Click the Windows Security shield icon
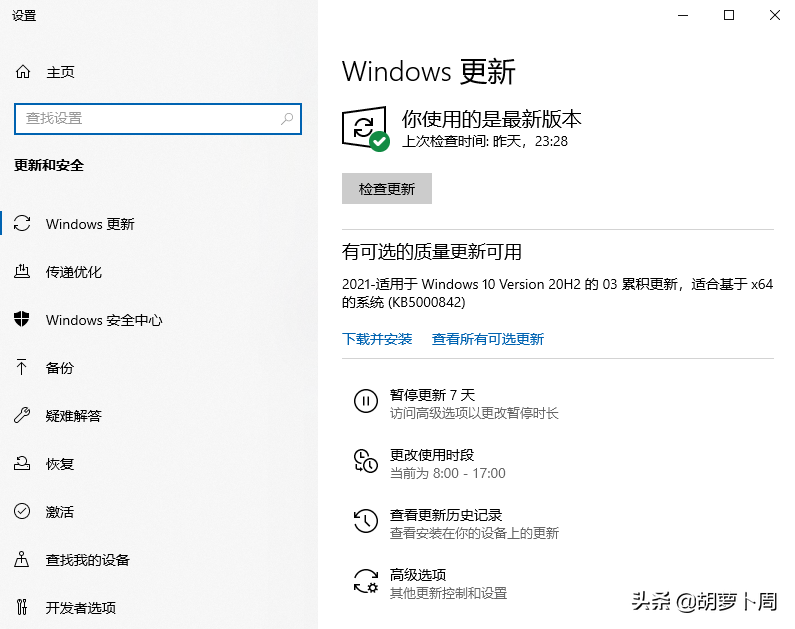 [x=22, y=319]
